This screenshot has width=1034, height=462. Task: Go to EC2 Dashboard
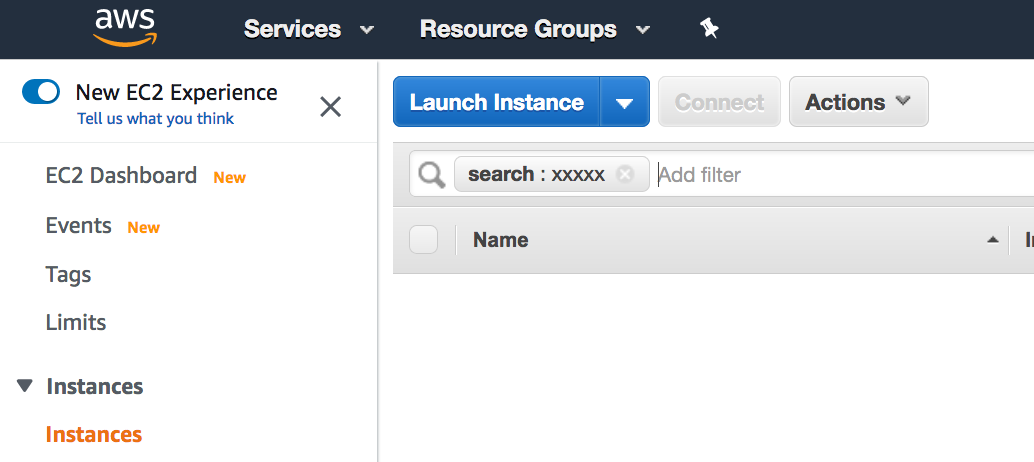point(121,175)
